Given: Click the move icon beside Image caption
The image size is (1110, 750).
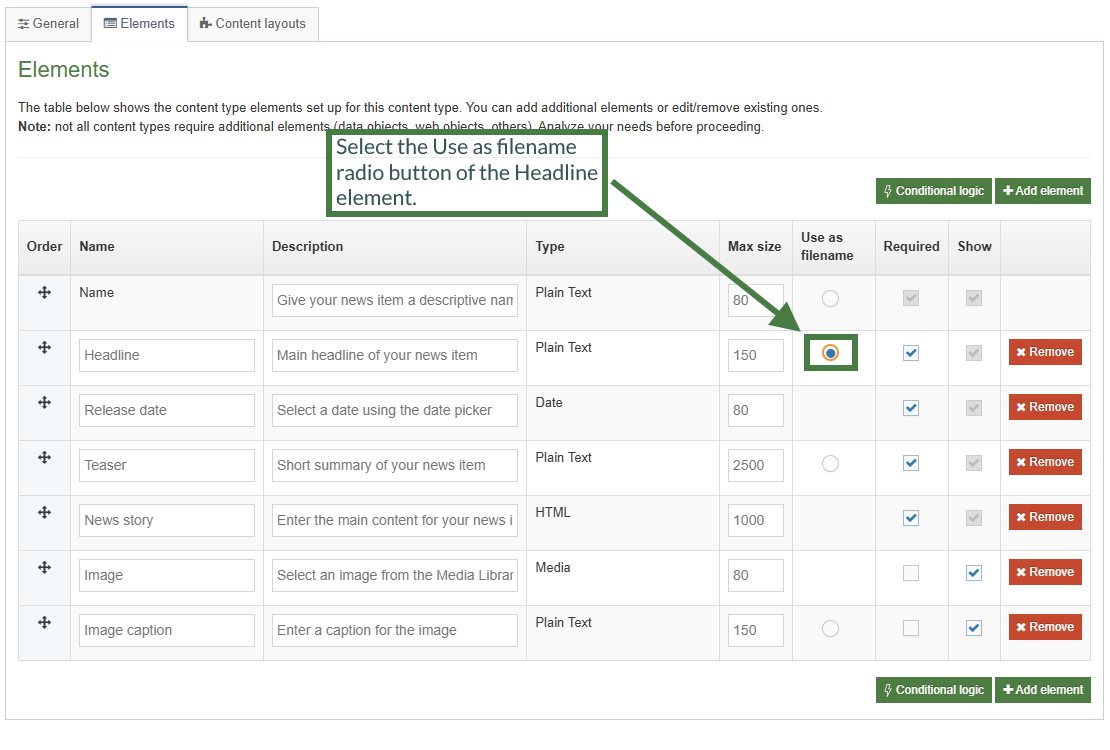Looking at the screenshot, I should (42, 622).
